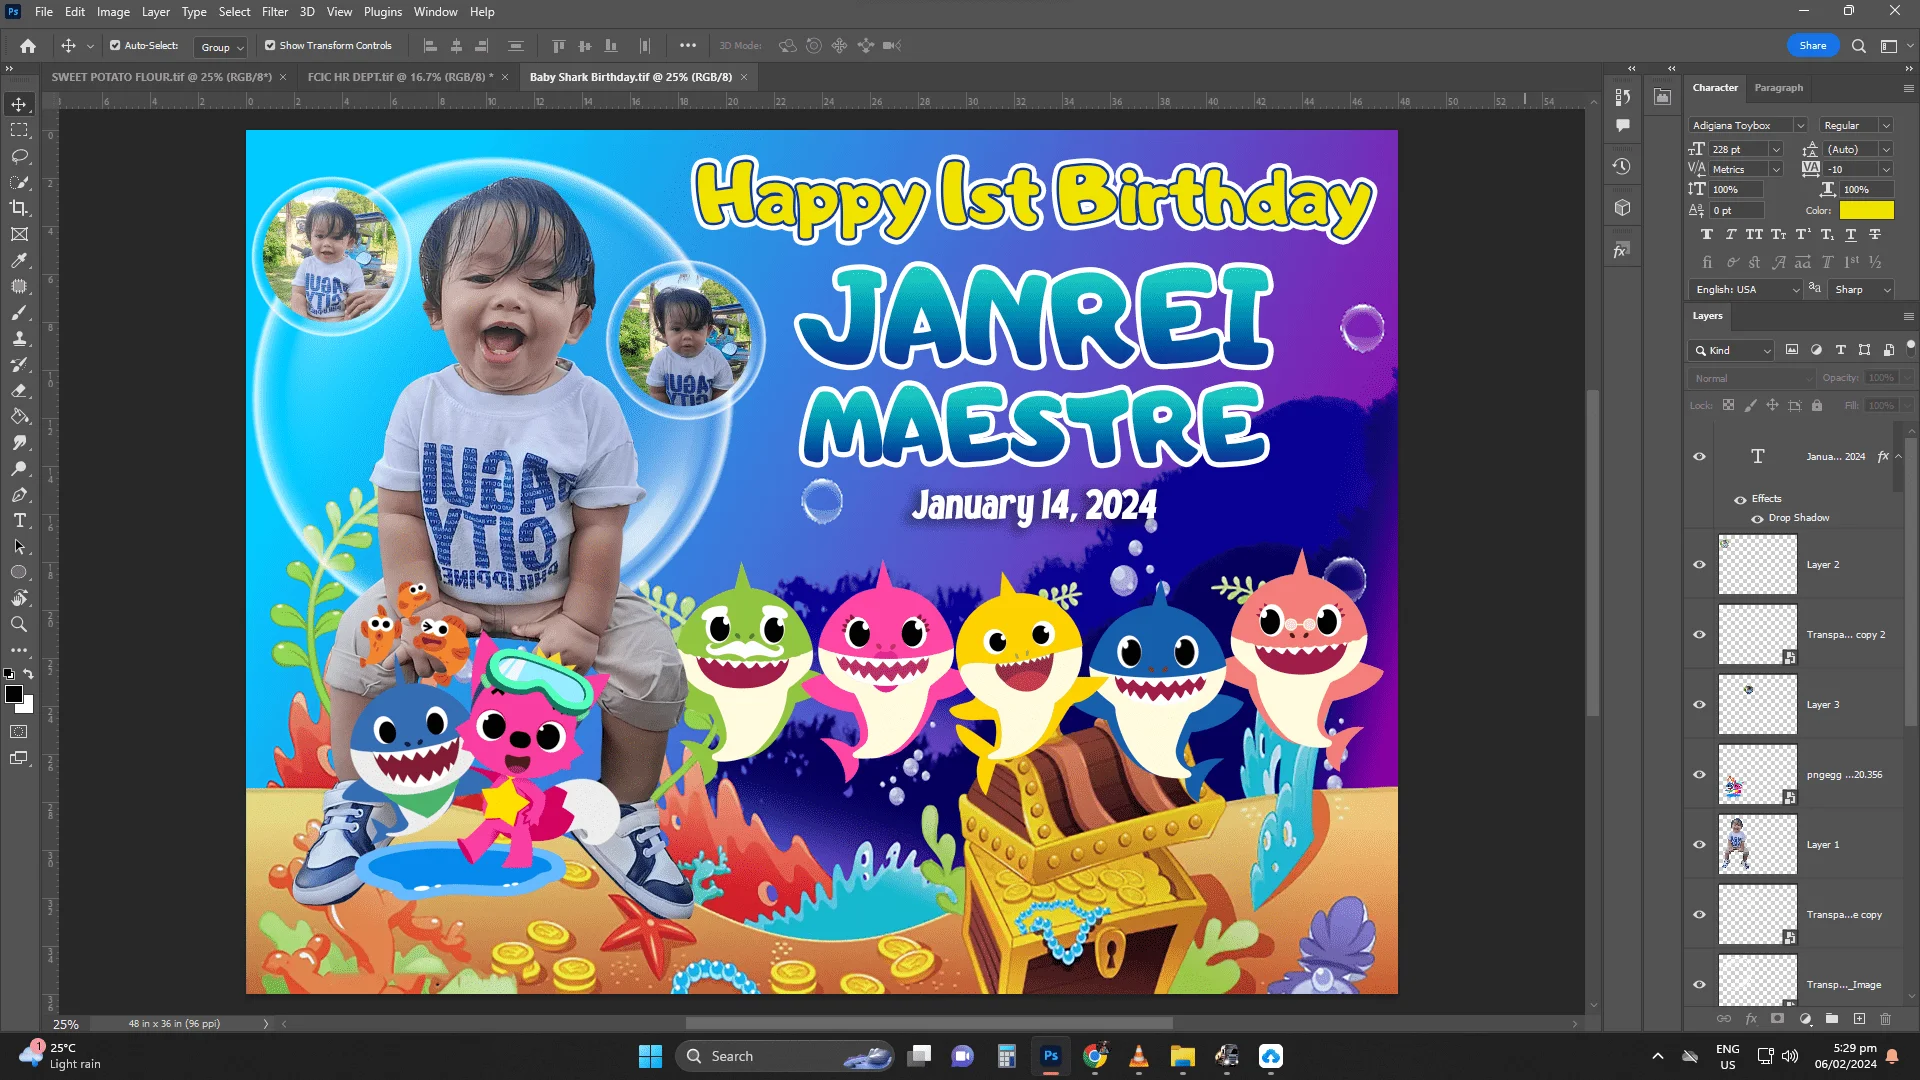
Task: Select the Layer 1 thumbnail
Action: 1758,845
